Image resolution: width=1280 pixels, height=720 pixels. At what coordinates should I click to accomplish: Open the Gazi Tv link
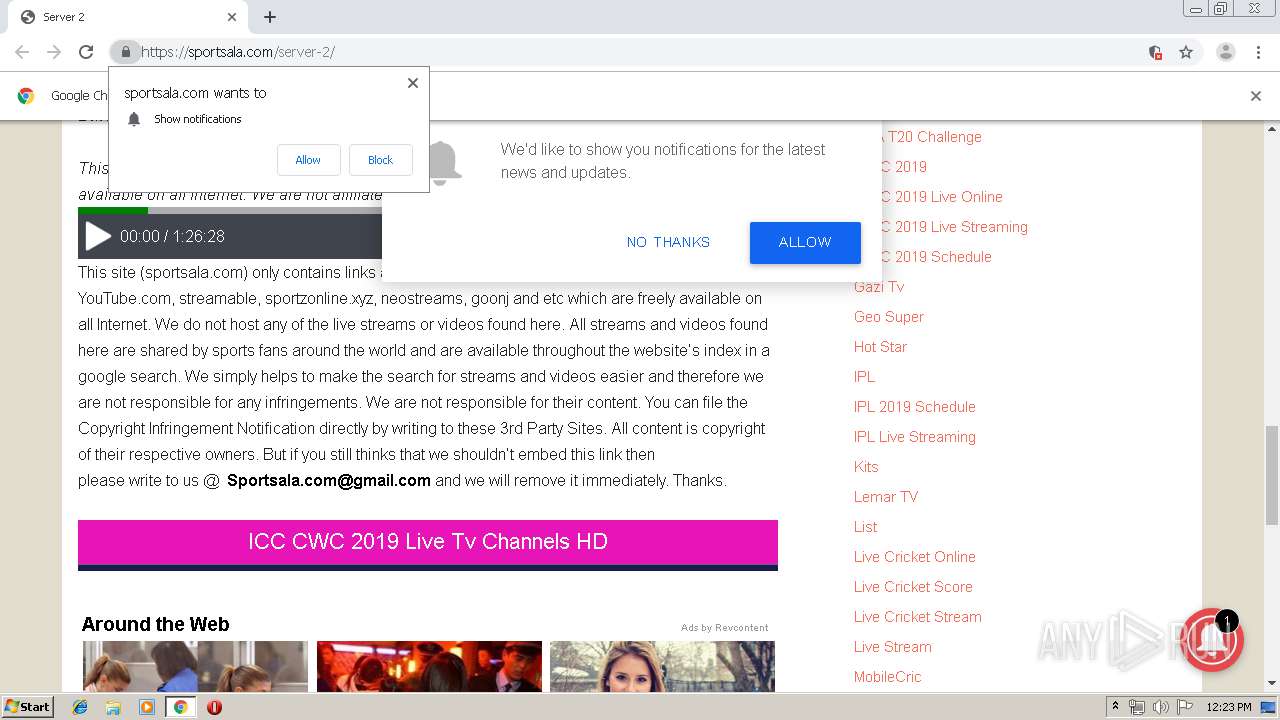coord(879,287)
